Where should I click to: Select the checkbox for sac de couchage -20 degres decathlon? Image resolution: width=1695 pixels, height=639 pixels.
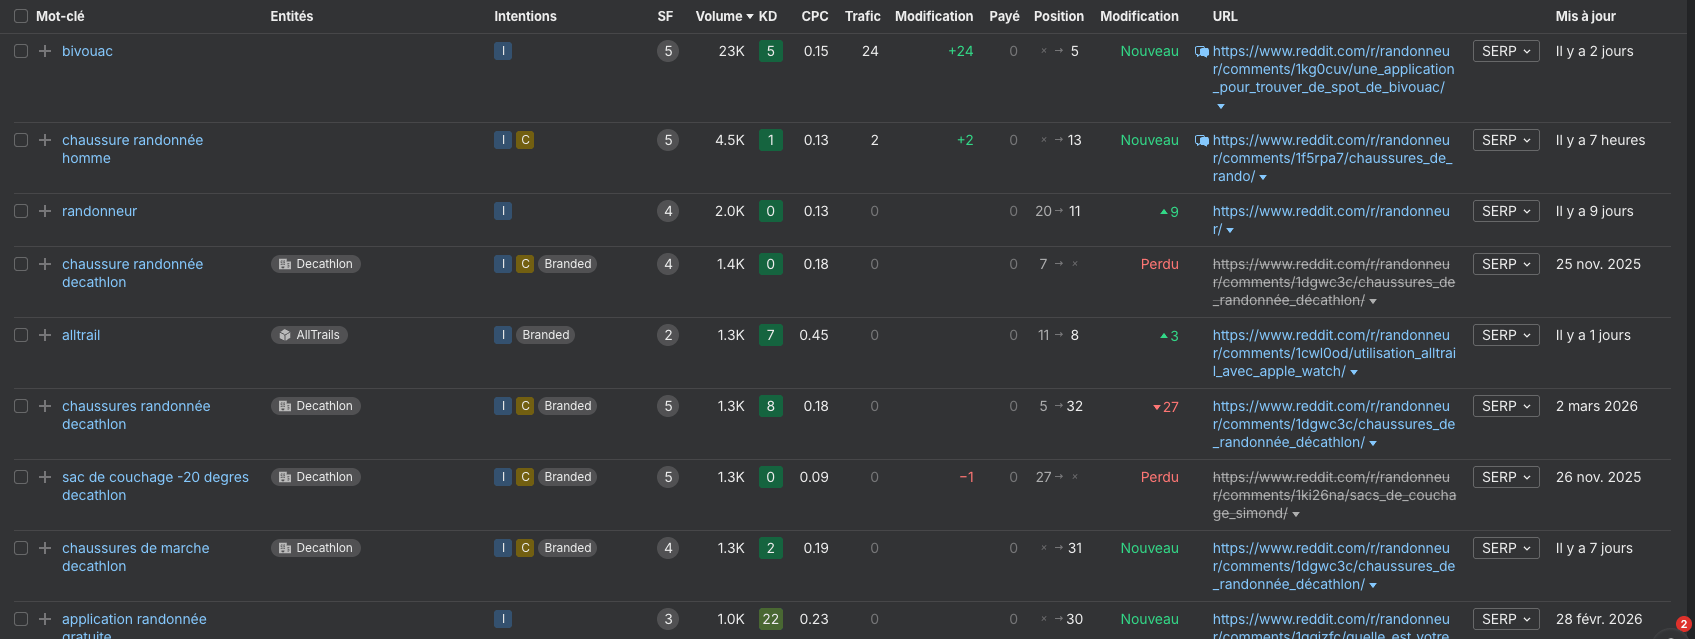tap(21, 477)
